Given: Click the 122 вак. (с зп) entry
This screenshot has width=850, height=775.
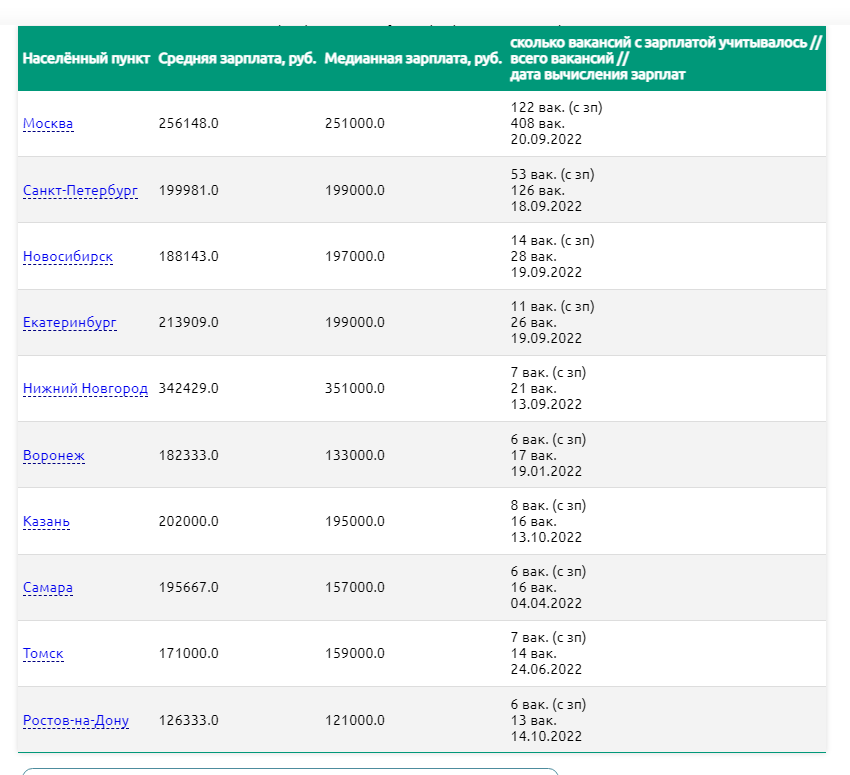Looking at the screenshot, I should [x=557, y=108].
